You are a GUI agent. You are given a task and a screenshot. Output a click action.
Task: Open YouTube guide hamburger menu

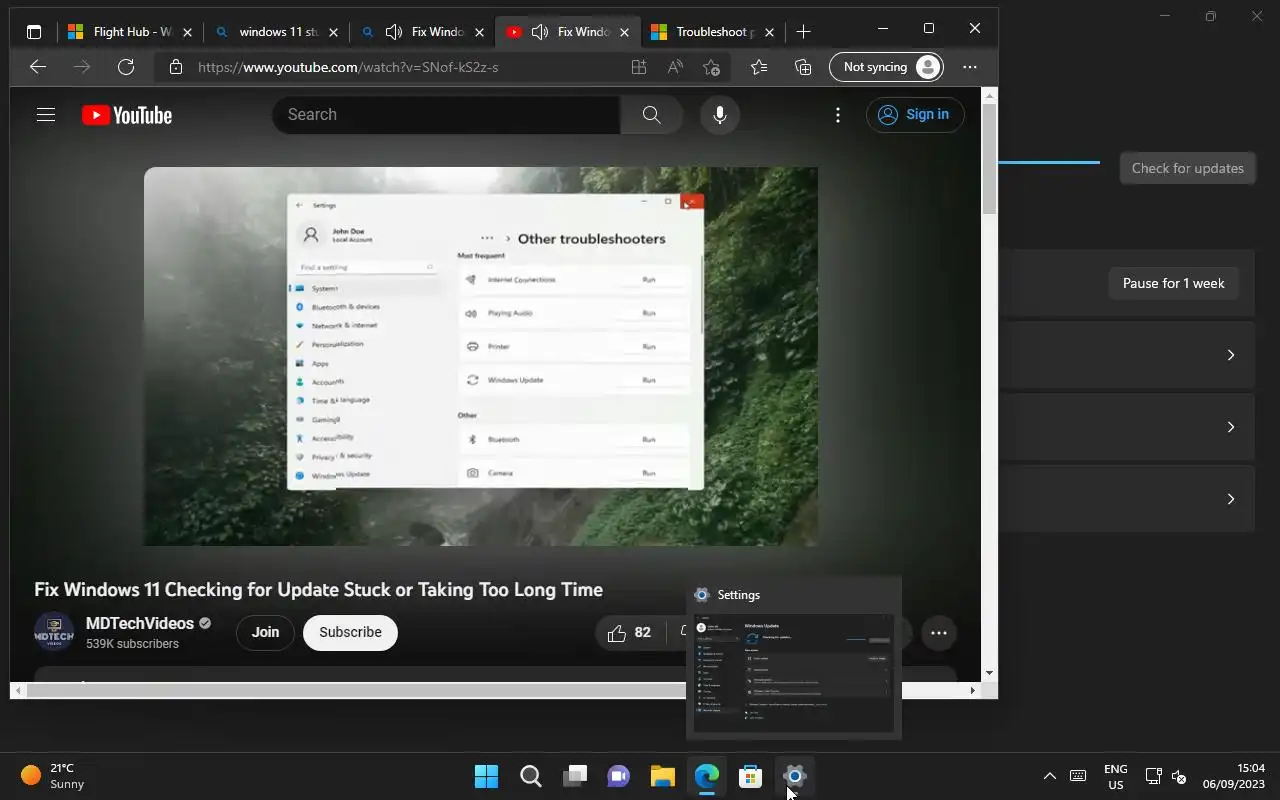[x=45, y=115]
